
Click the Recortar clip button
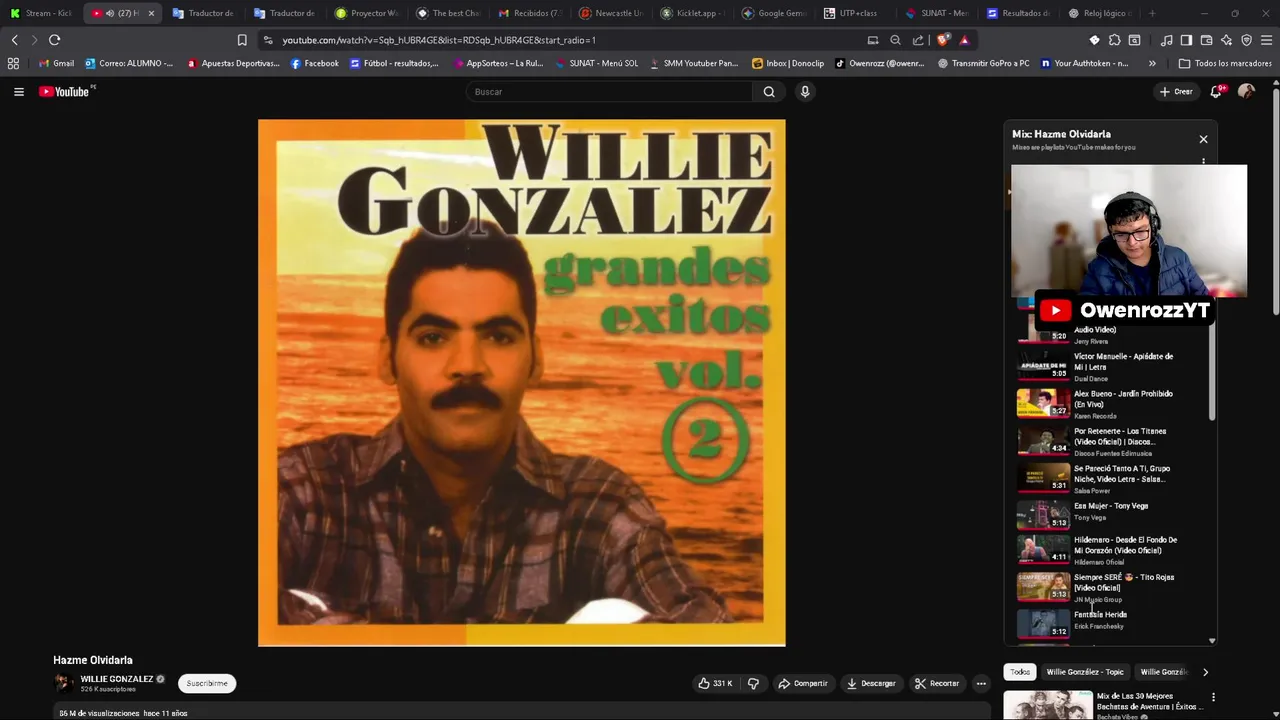pos(937,683)
